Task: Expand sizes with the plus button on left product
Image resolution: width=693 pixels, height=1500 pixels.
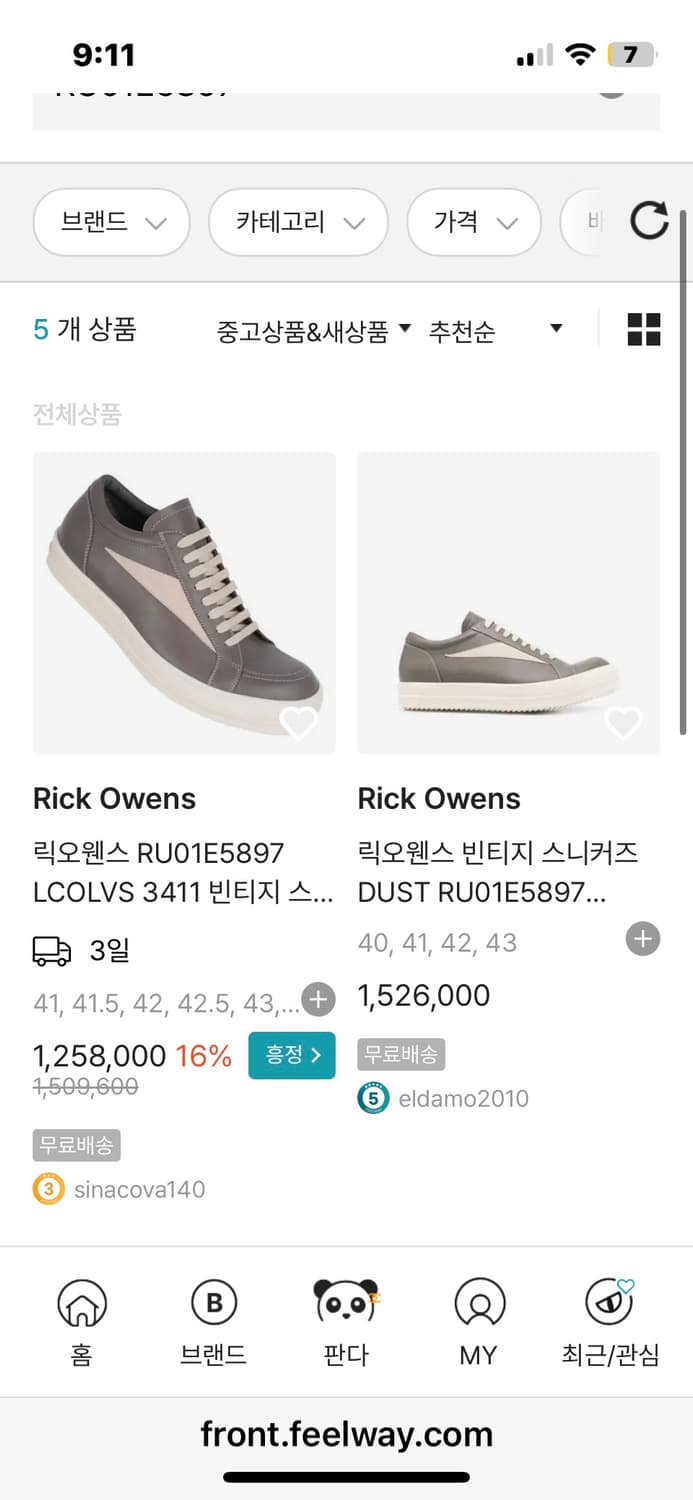Action: coord(317,999)
